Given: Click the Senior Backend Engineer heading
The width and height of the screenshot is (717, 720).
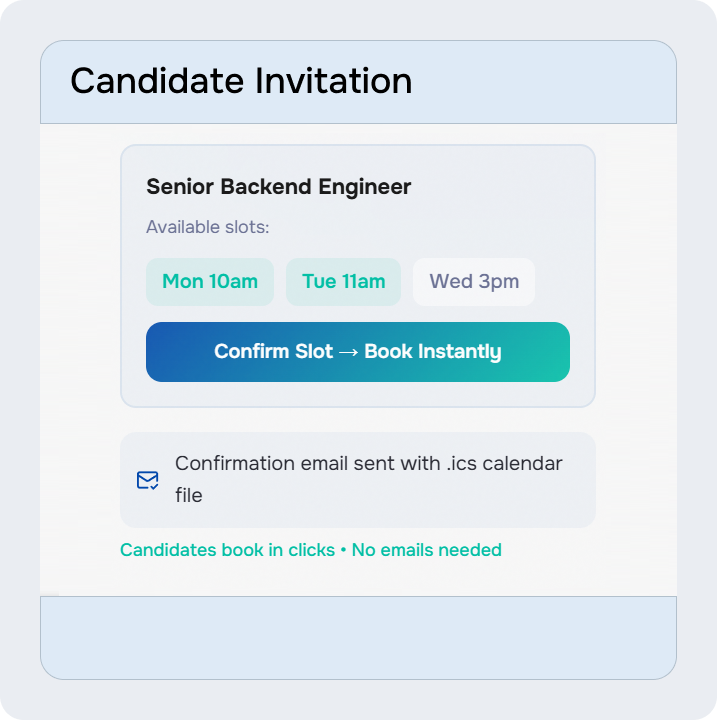Looking at the screenshot, I should tap(279, 187).
